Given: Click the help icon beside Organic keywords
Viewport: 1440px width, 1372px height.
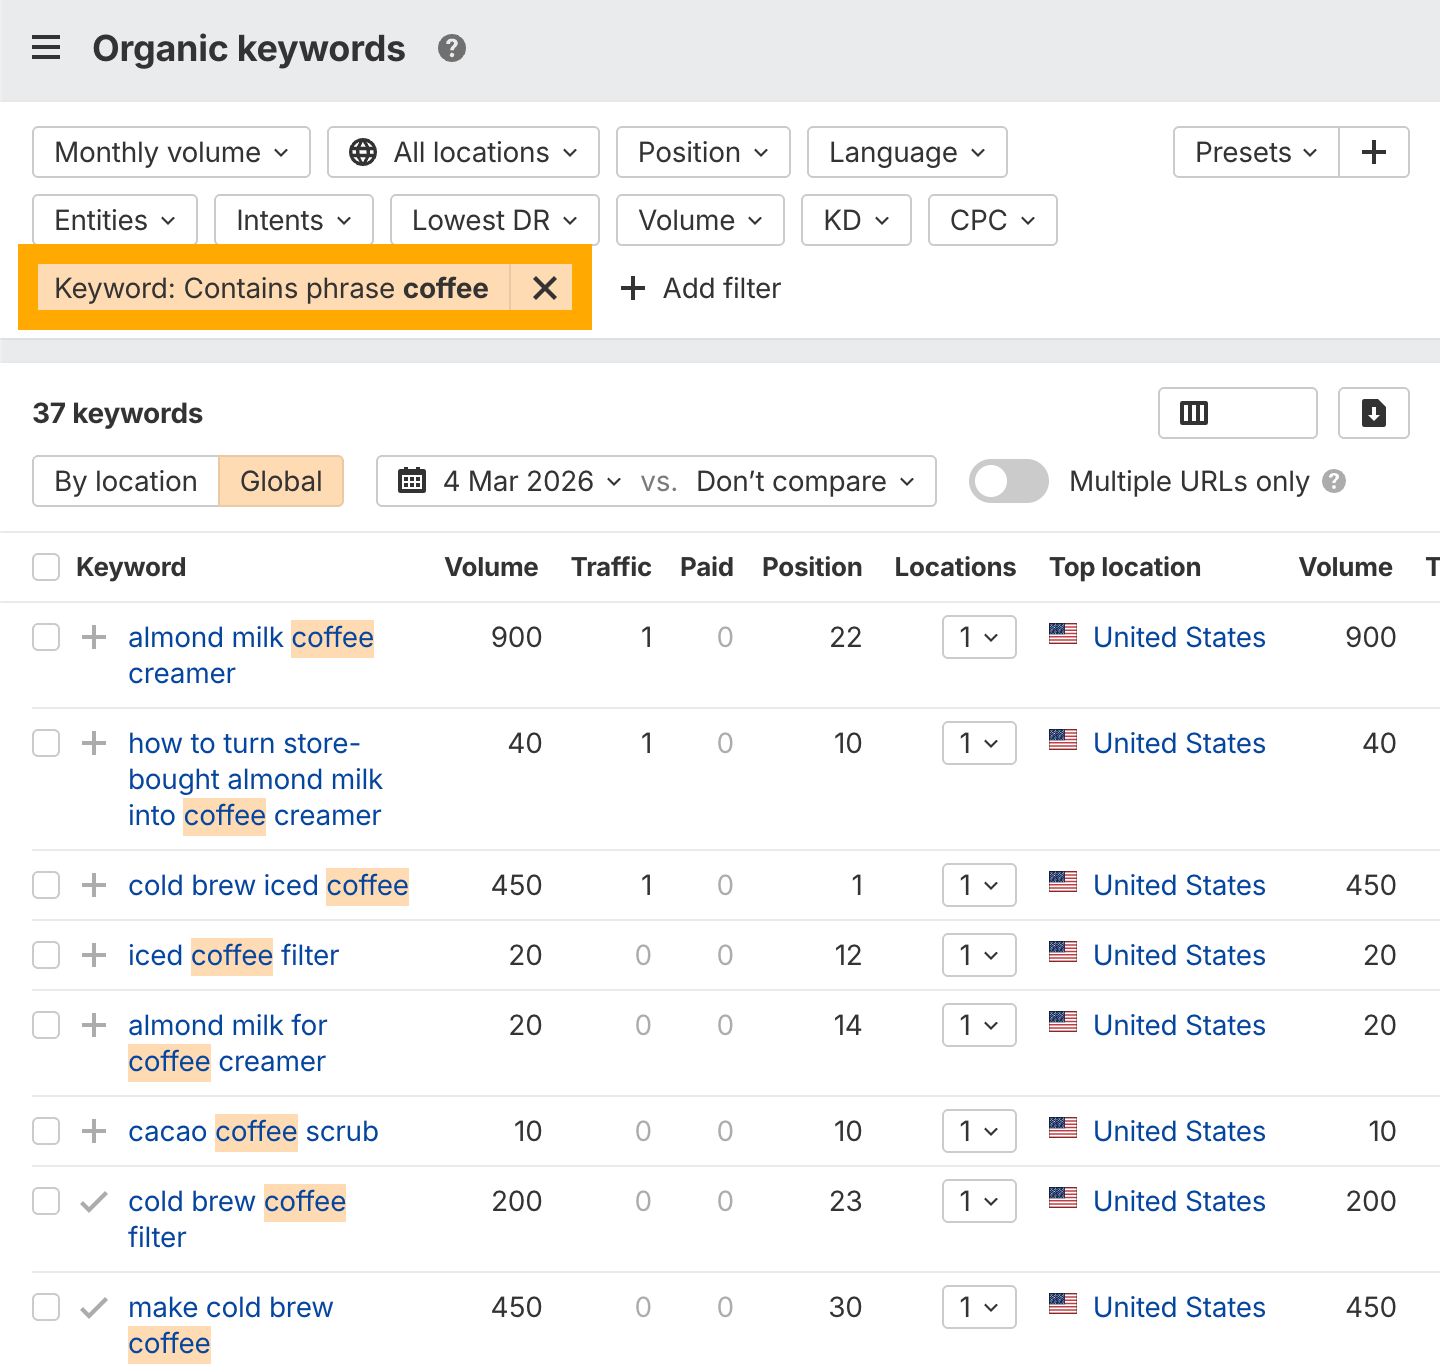Looking at the screenshot, I should (x=452, y=48).
